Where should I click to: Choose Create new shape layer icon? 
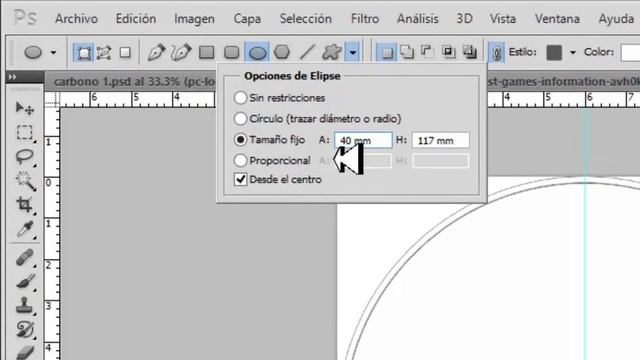coord(386,53)
